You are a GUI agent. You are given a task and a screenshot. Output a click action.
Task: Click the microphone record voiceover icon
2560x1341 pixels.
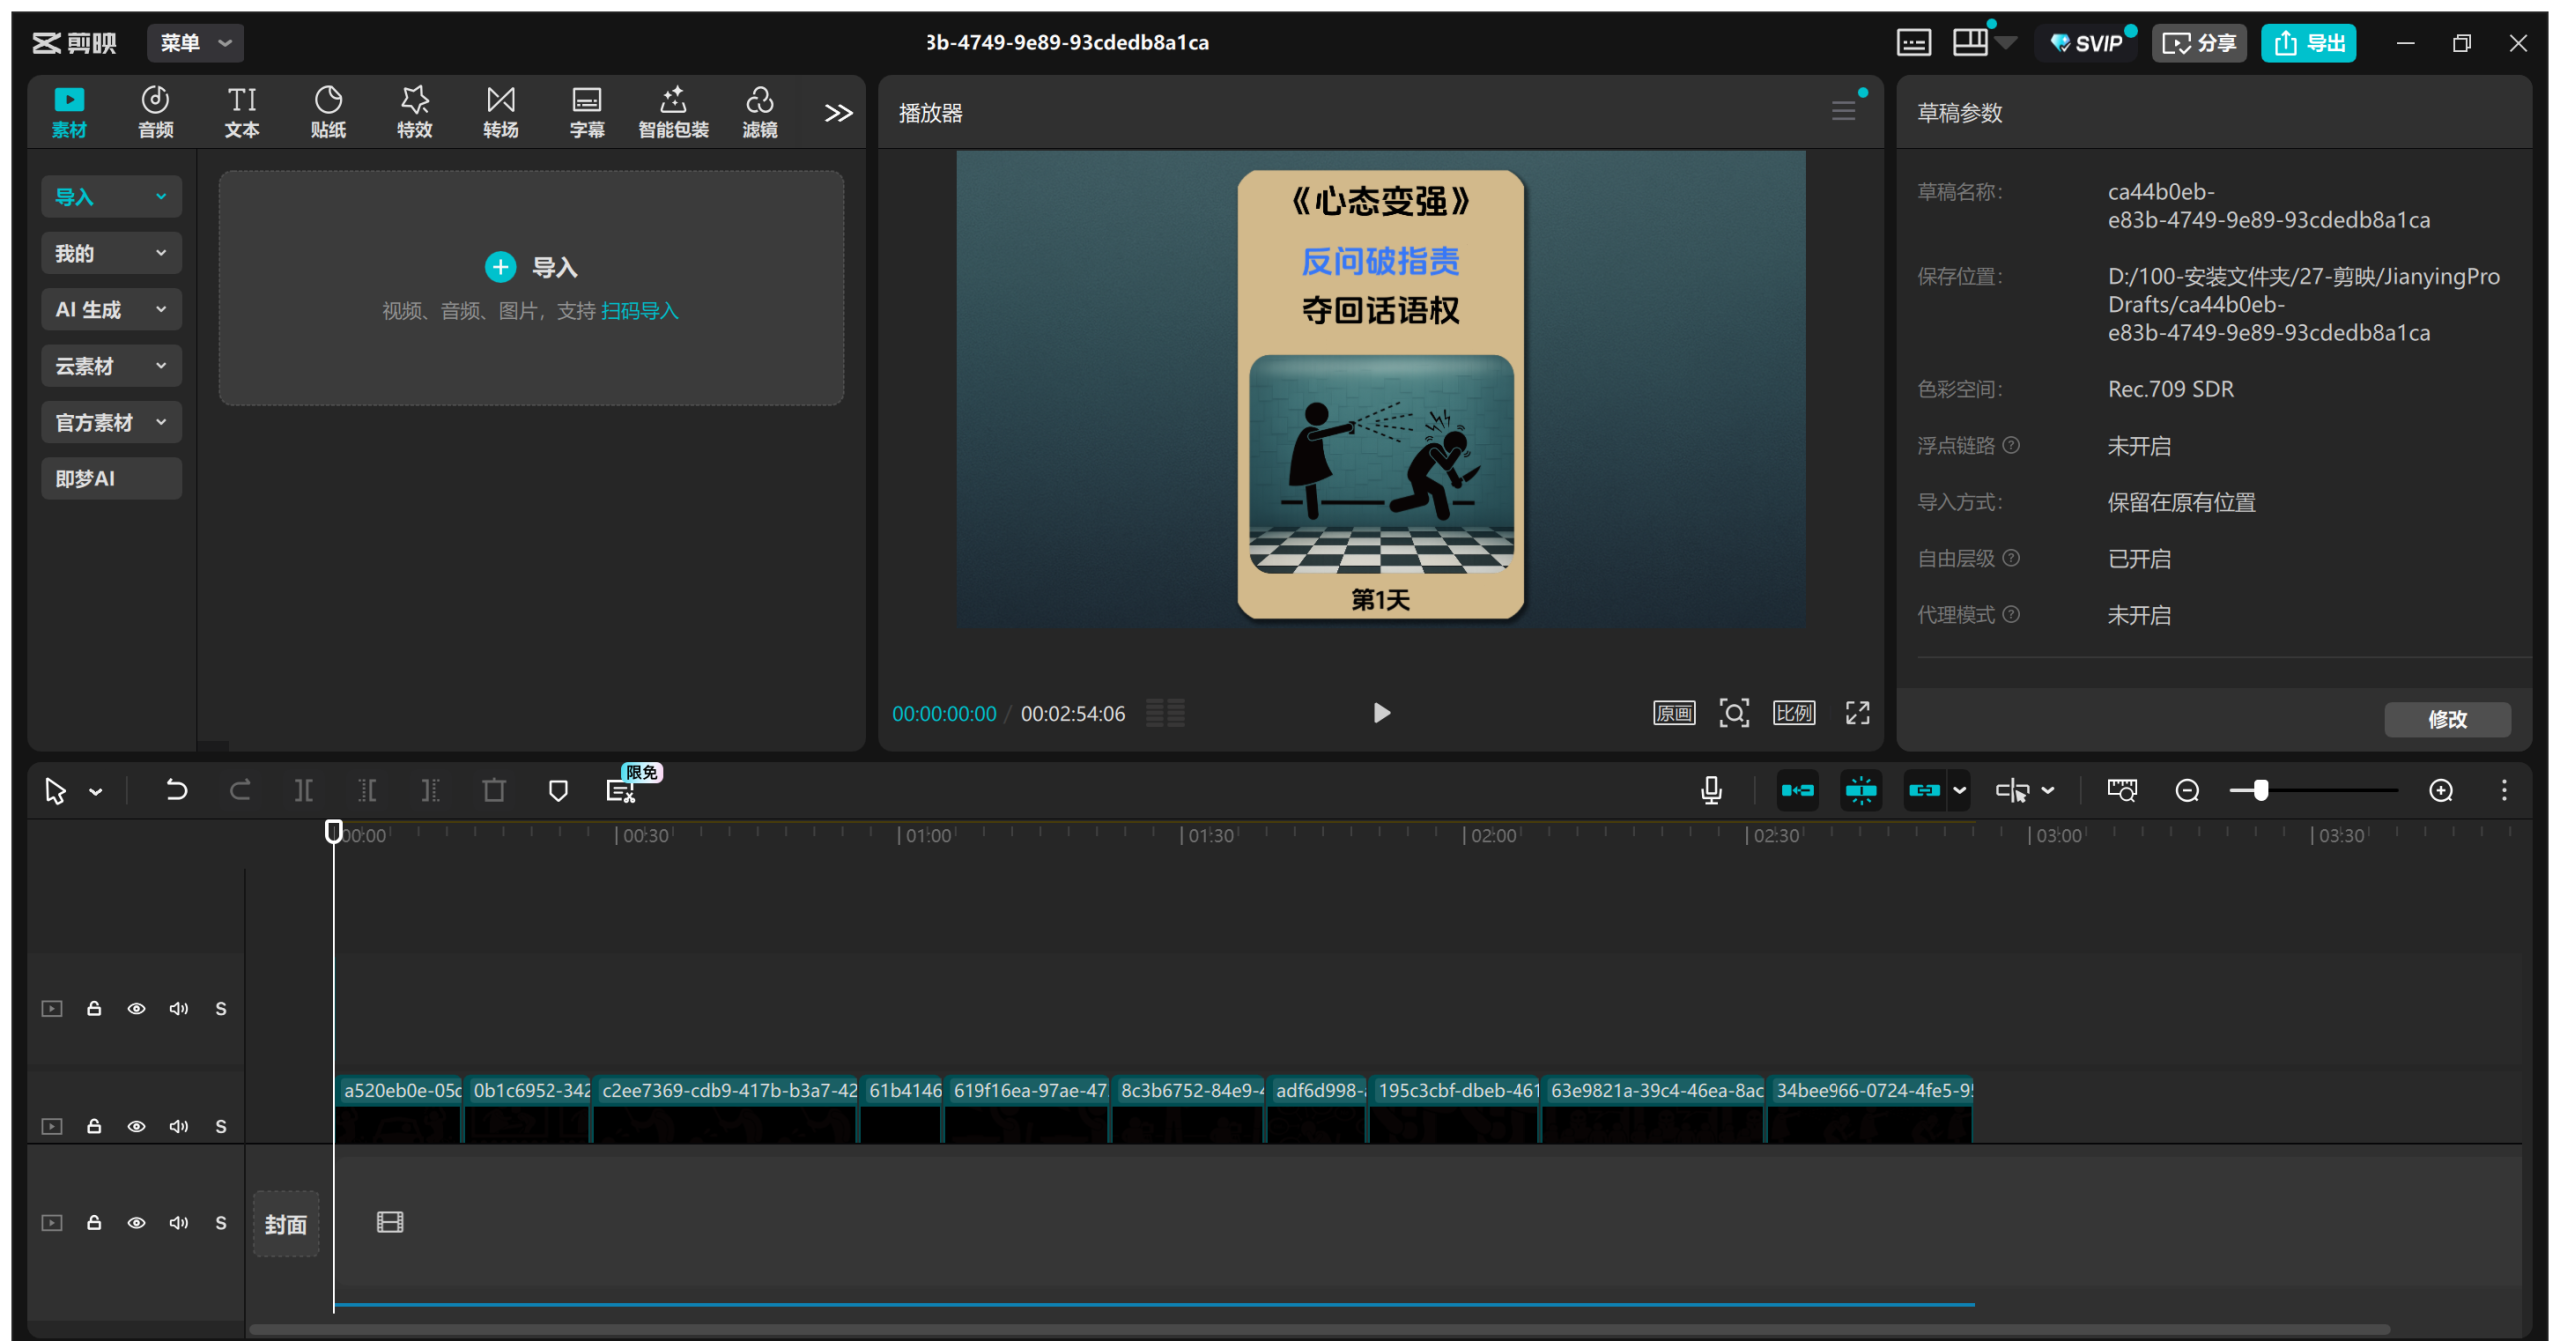click(1711, 791)
